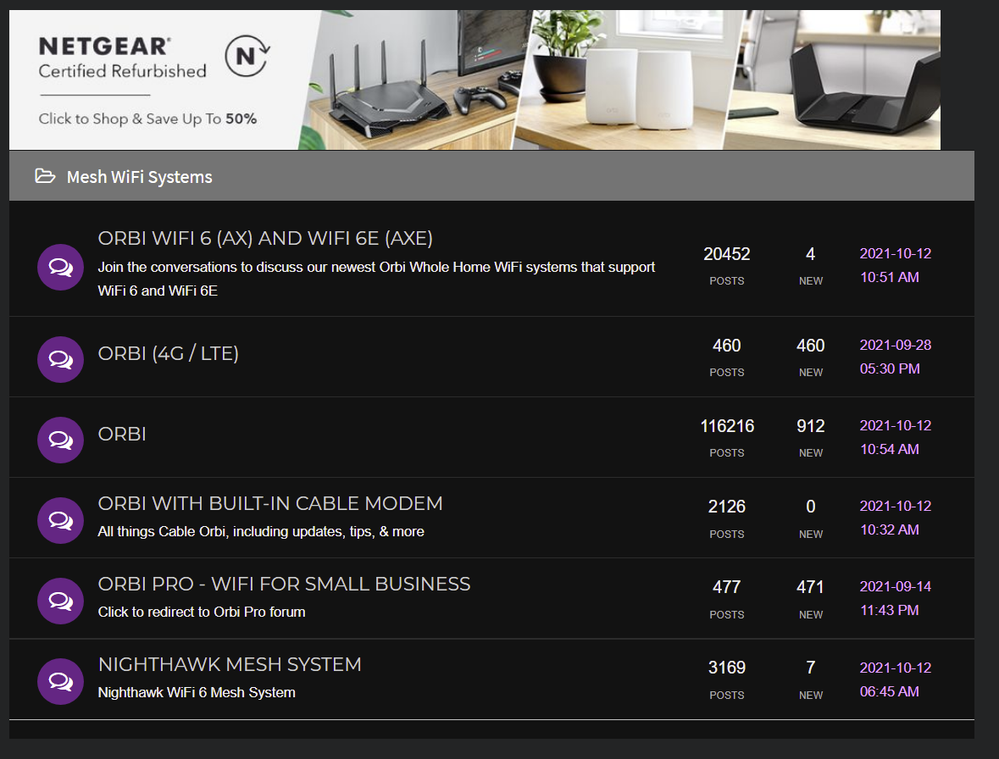The width and height of the screenshot is (999, 759).
Task: Click the Orbi cable modem forum chat icon
Action: point(61,521)
